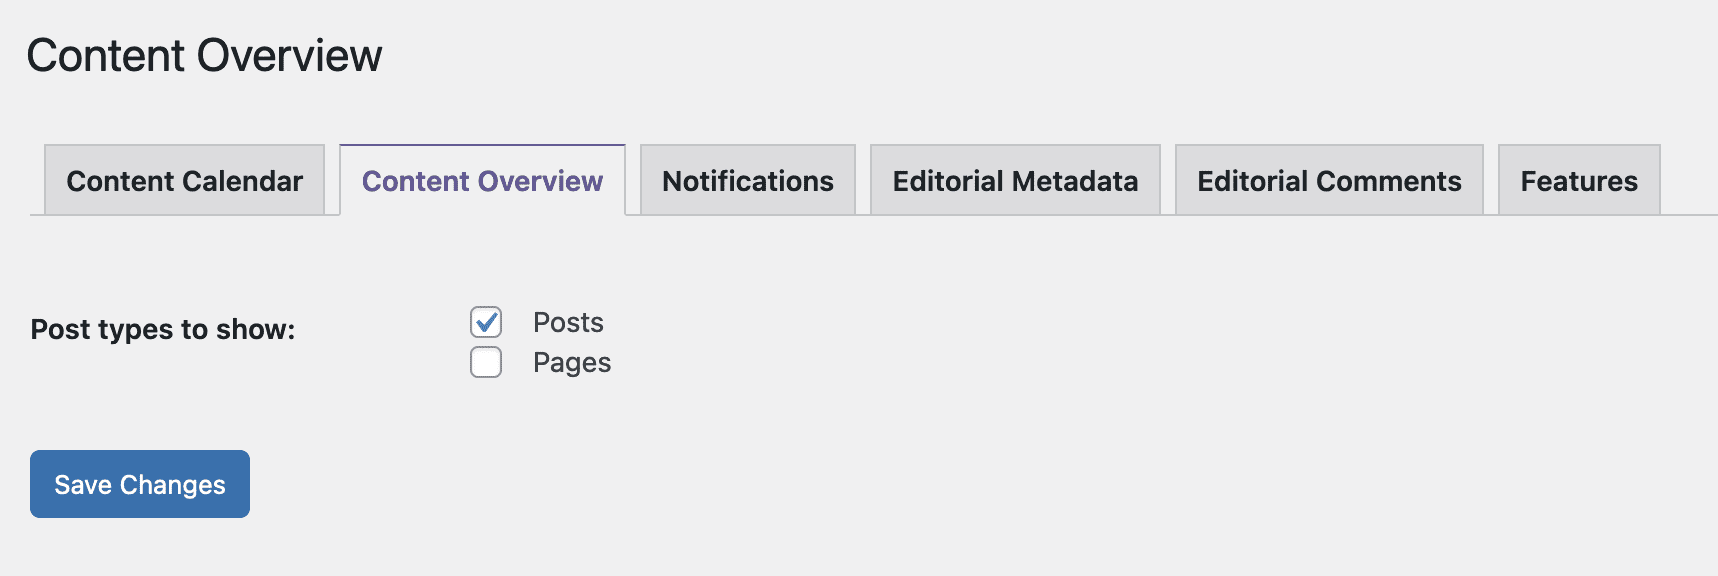Open the Features settings section
The height and width of the screenshot is (576, 1718).
pyautogui.click(x=1578, y=180)
